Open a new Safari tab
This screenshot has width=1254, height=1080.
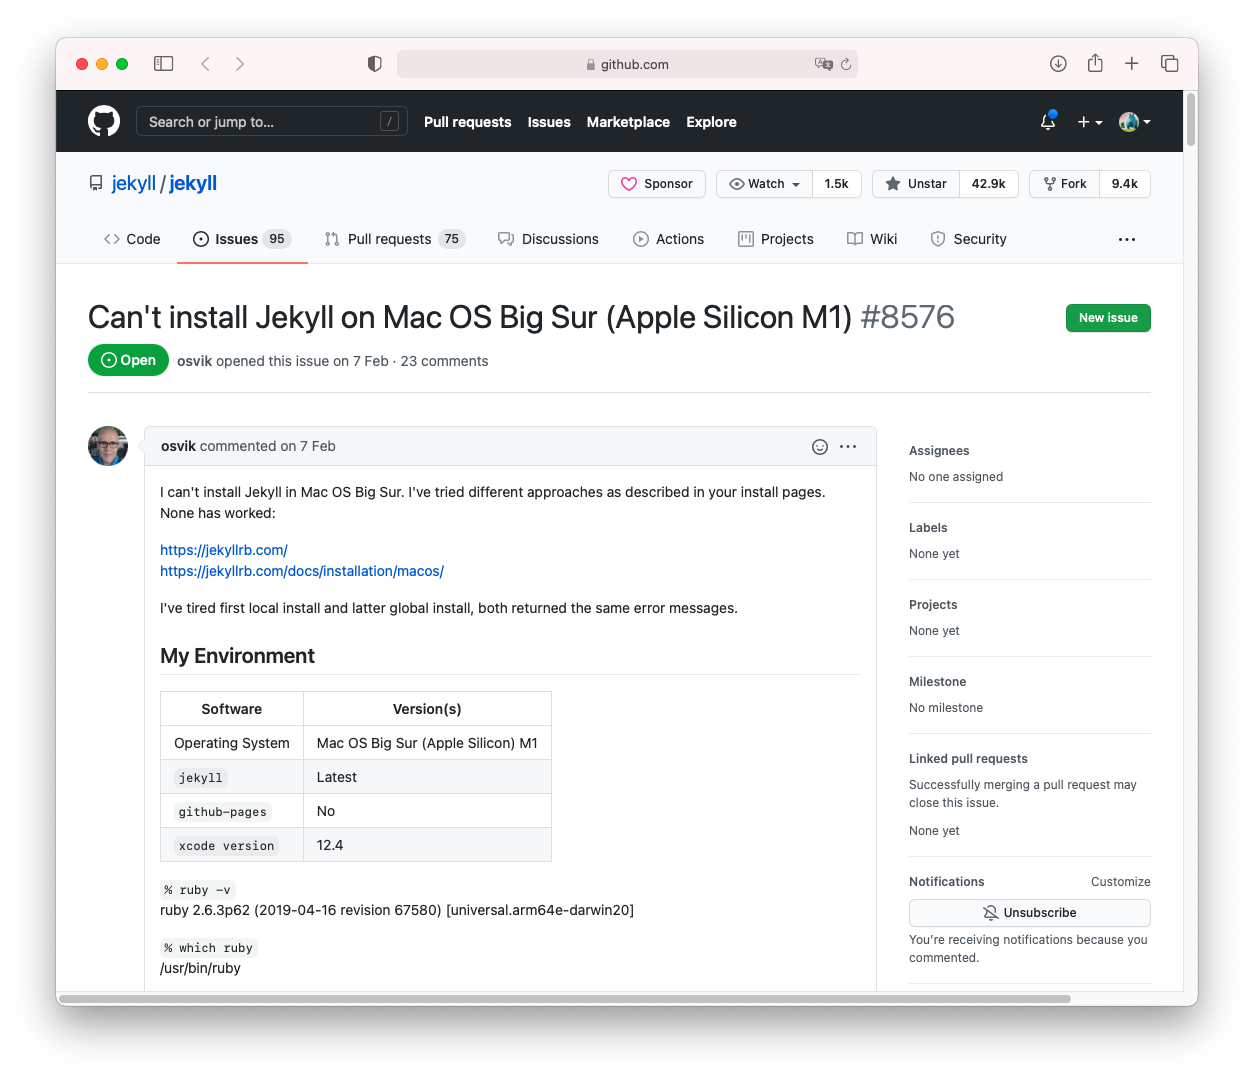[x=1132, y=64]
